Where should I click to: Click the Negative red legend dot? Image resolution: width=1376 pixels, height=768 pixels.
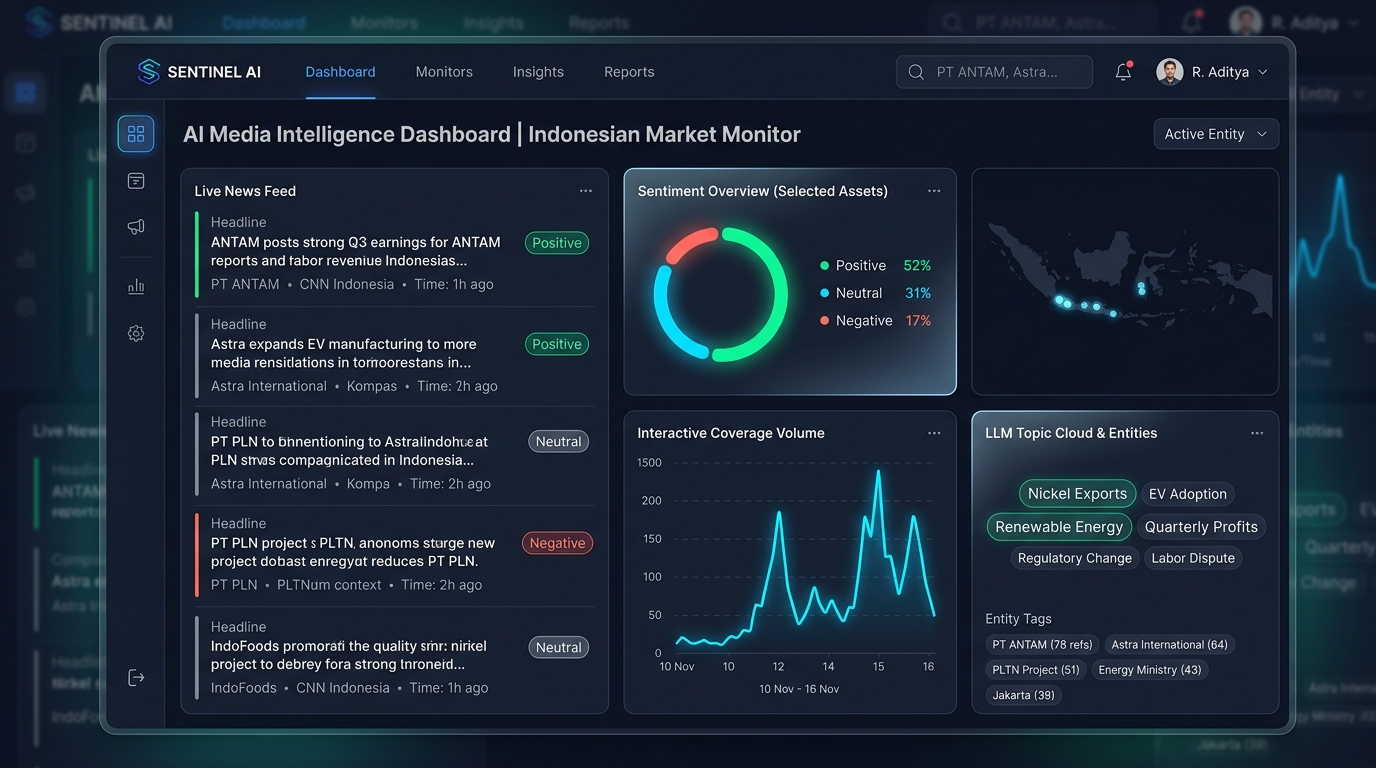(825, 321)
